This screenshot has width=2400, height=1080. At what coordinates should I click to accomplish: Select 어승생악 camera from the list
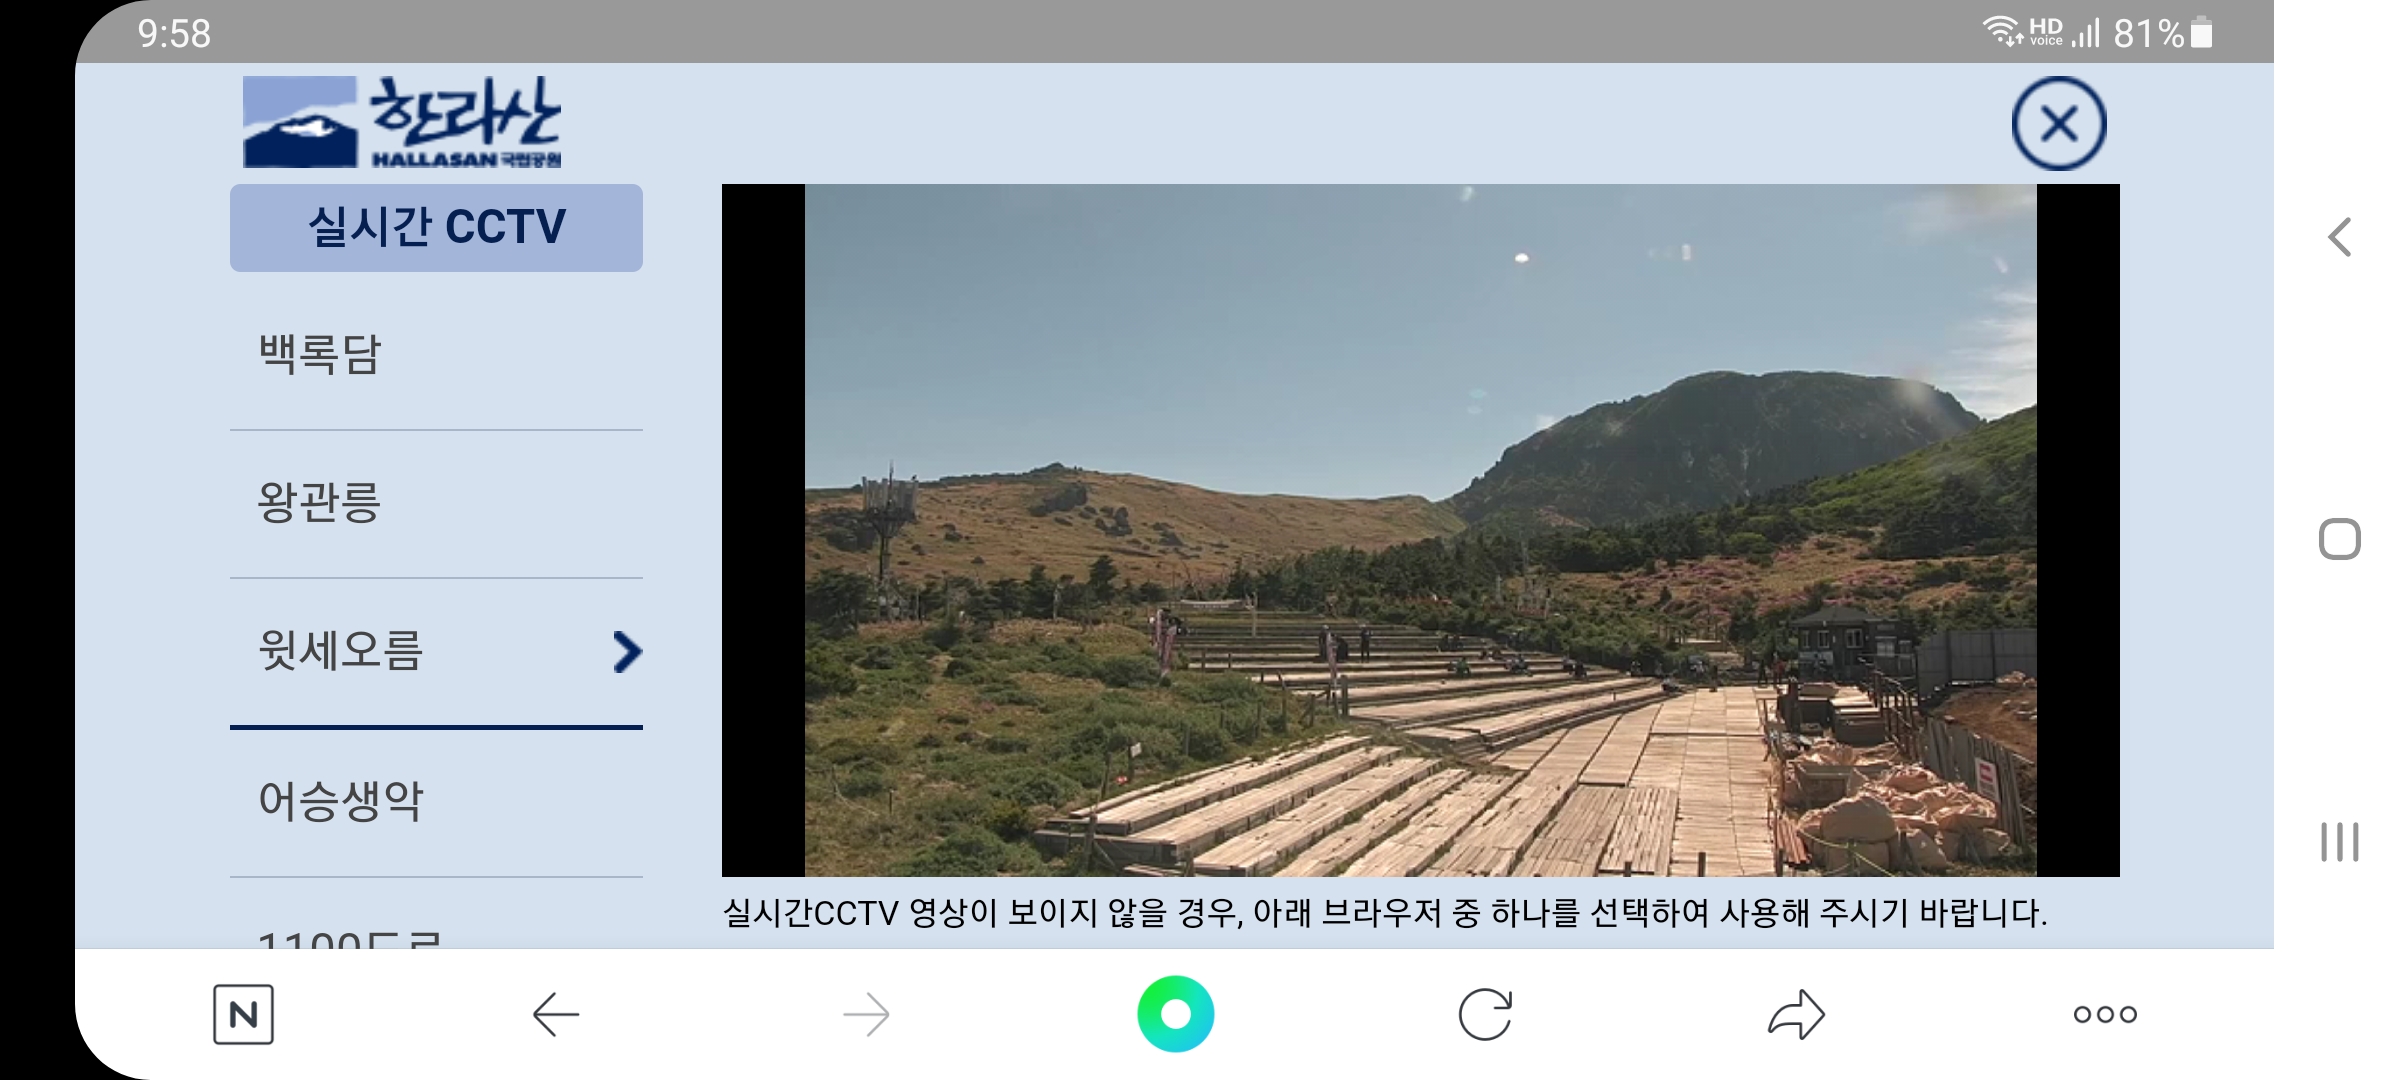436,802
